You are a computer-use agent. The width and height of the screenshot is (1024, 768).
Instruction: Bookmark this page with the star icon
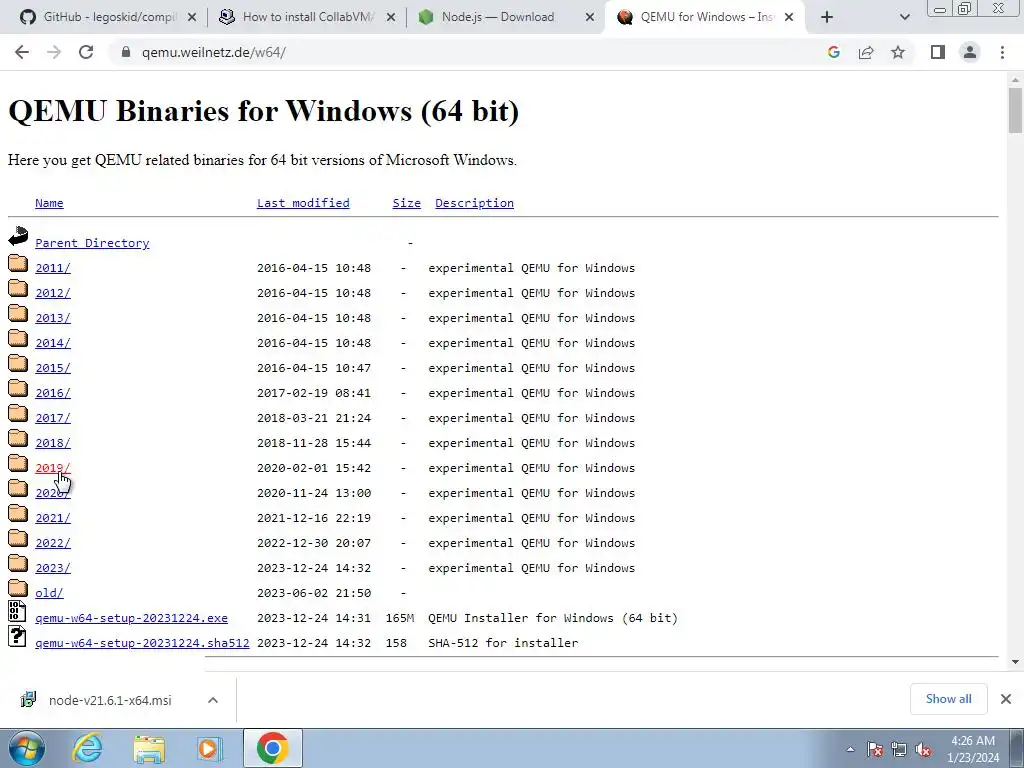coord(898,52)
